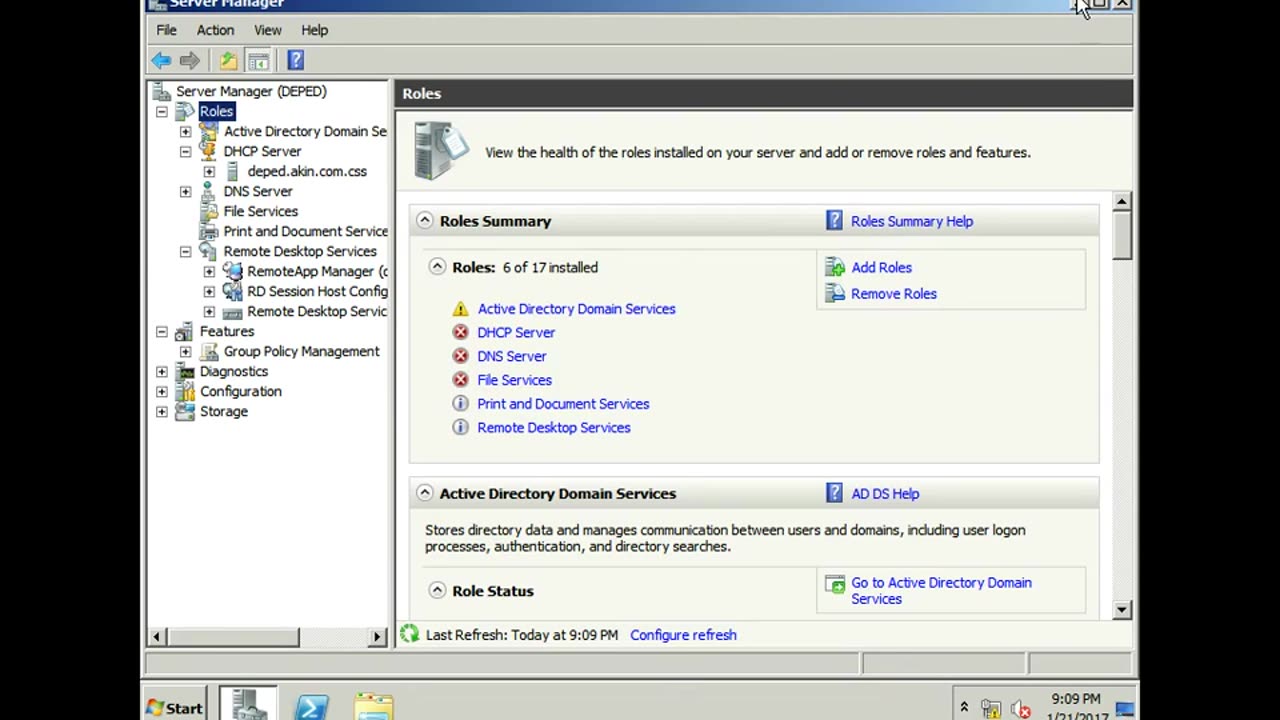The height and width of the screenshot is (720, 1280).
Task: Click the Roles Summary Help icon
Action: pyautogui.click(x=834, y=221)
